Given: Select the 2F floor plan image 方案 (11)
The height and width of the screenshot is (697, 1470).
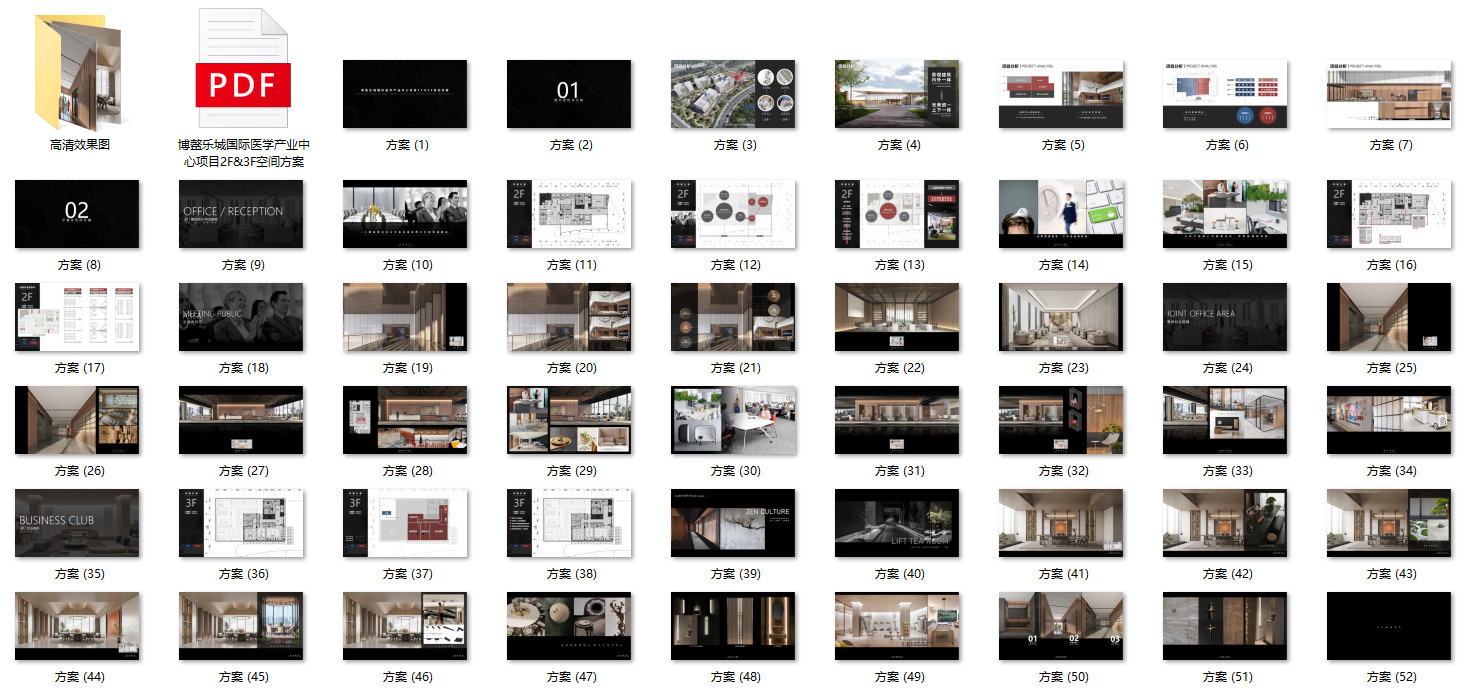Looking at the screenshot, I should (x=569, y=214).
